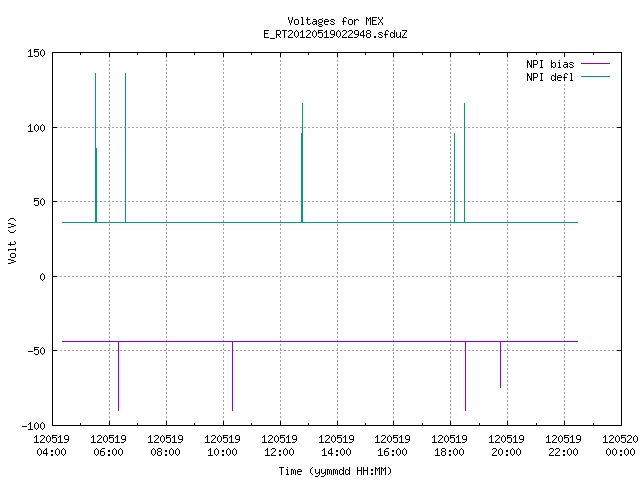Click the x-axis tick label '120519 20:00'

[x=507, y=446]
